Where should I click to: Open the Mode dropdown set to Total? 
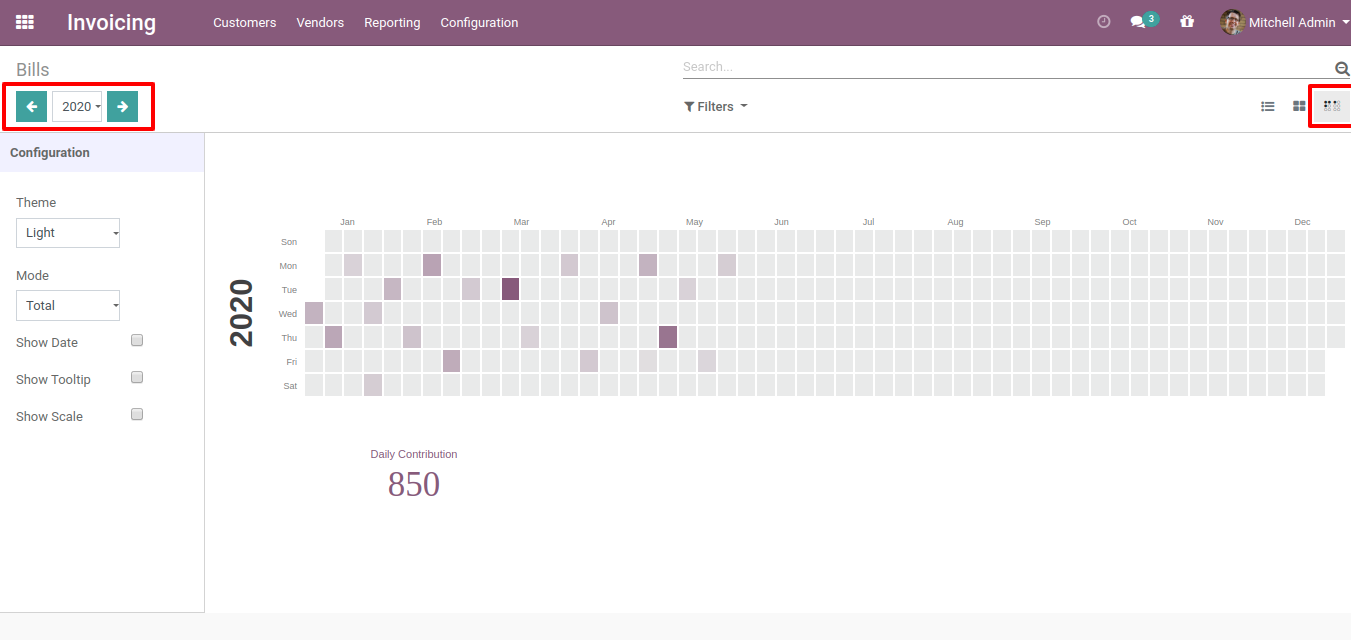point(68,306)
